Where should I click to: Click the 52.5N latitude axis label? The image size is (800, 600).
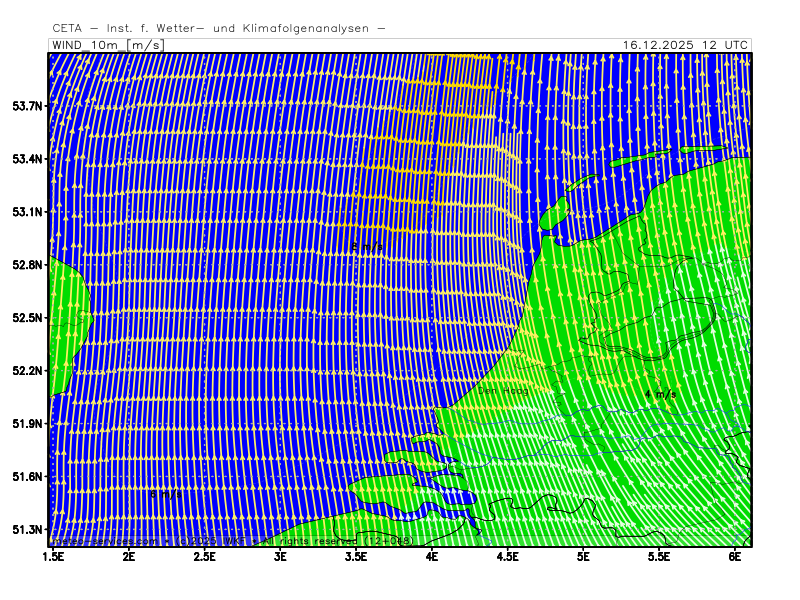pyautogui.click(x=27, y=318)
